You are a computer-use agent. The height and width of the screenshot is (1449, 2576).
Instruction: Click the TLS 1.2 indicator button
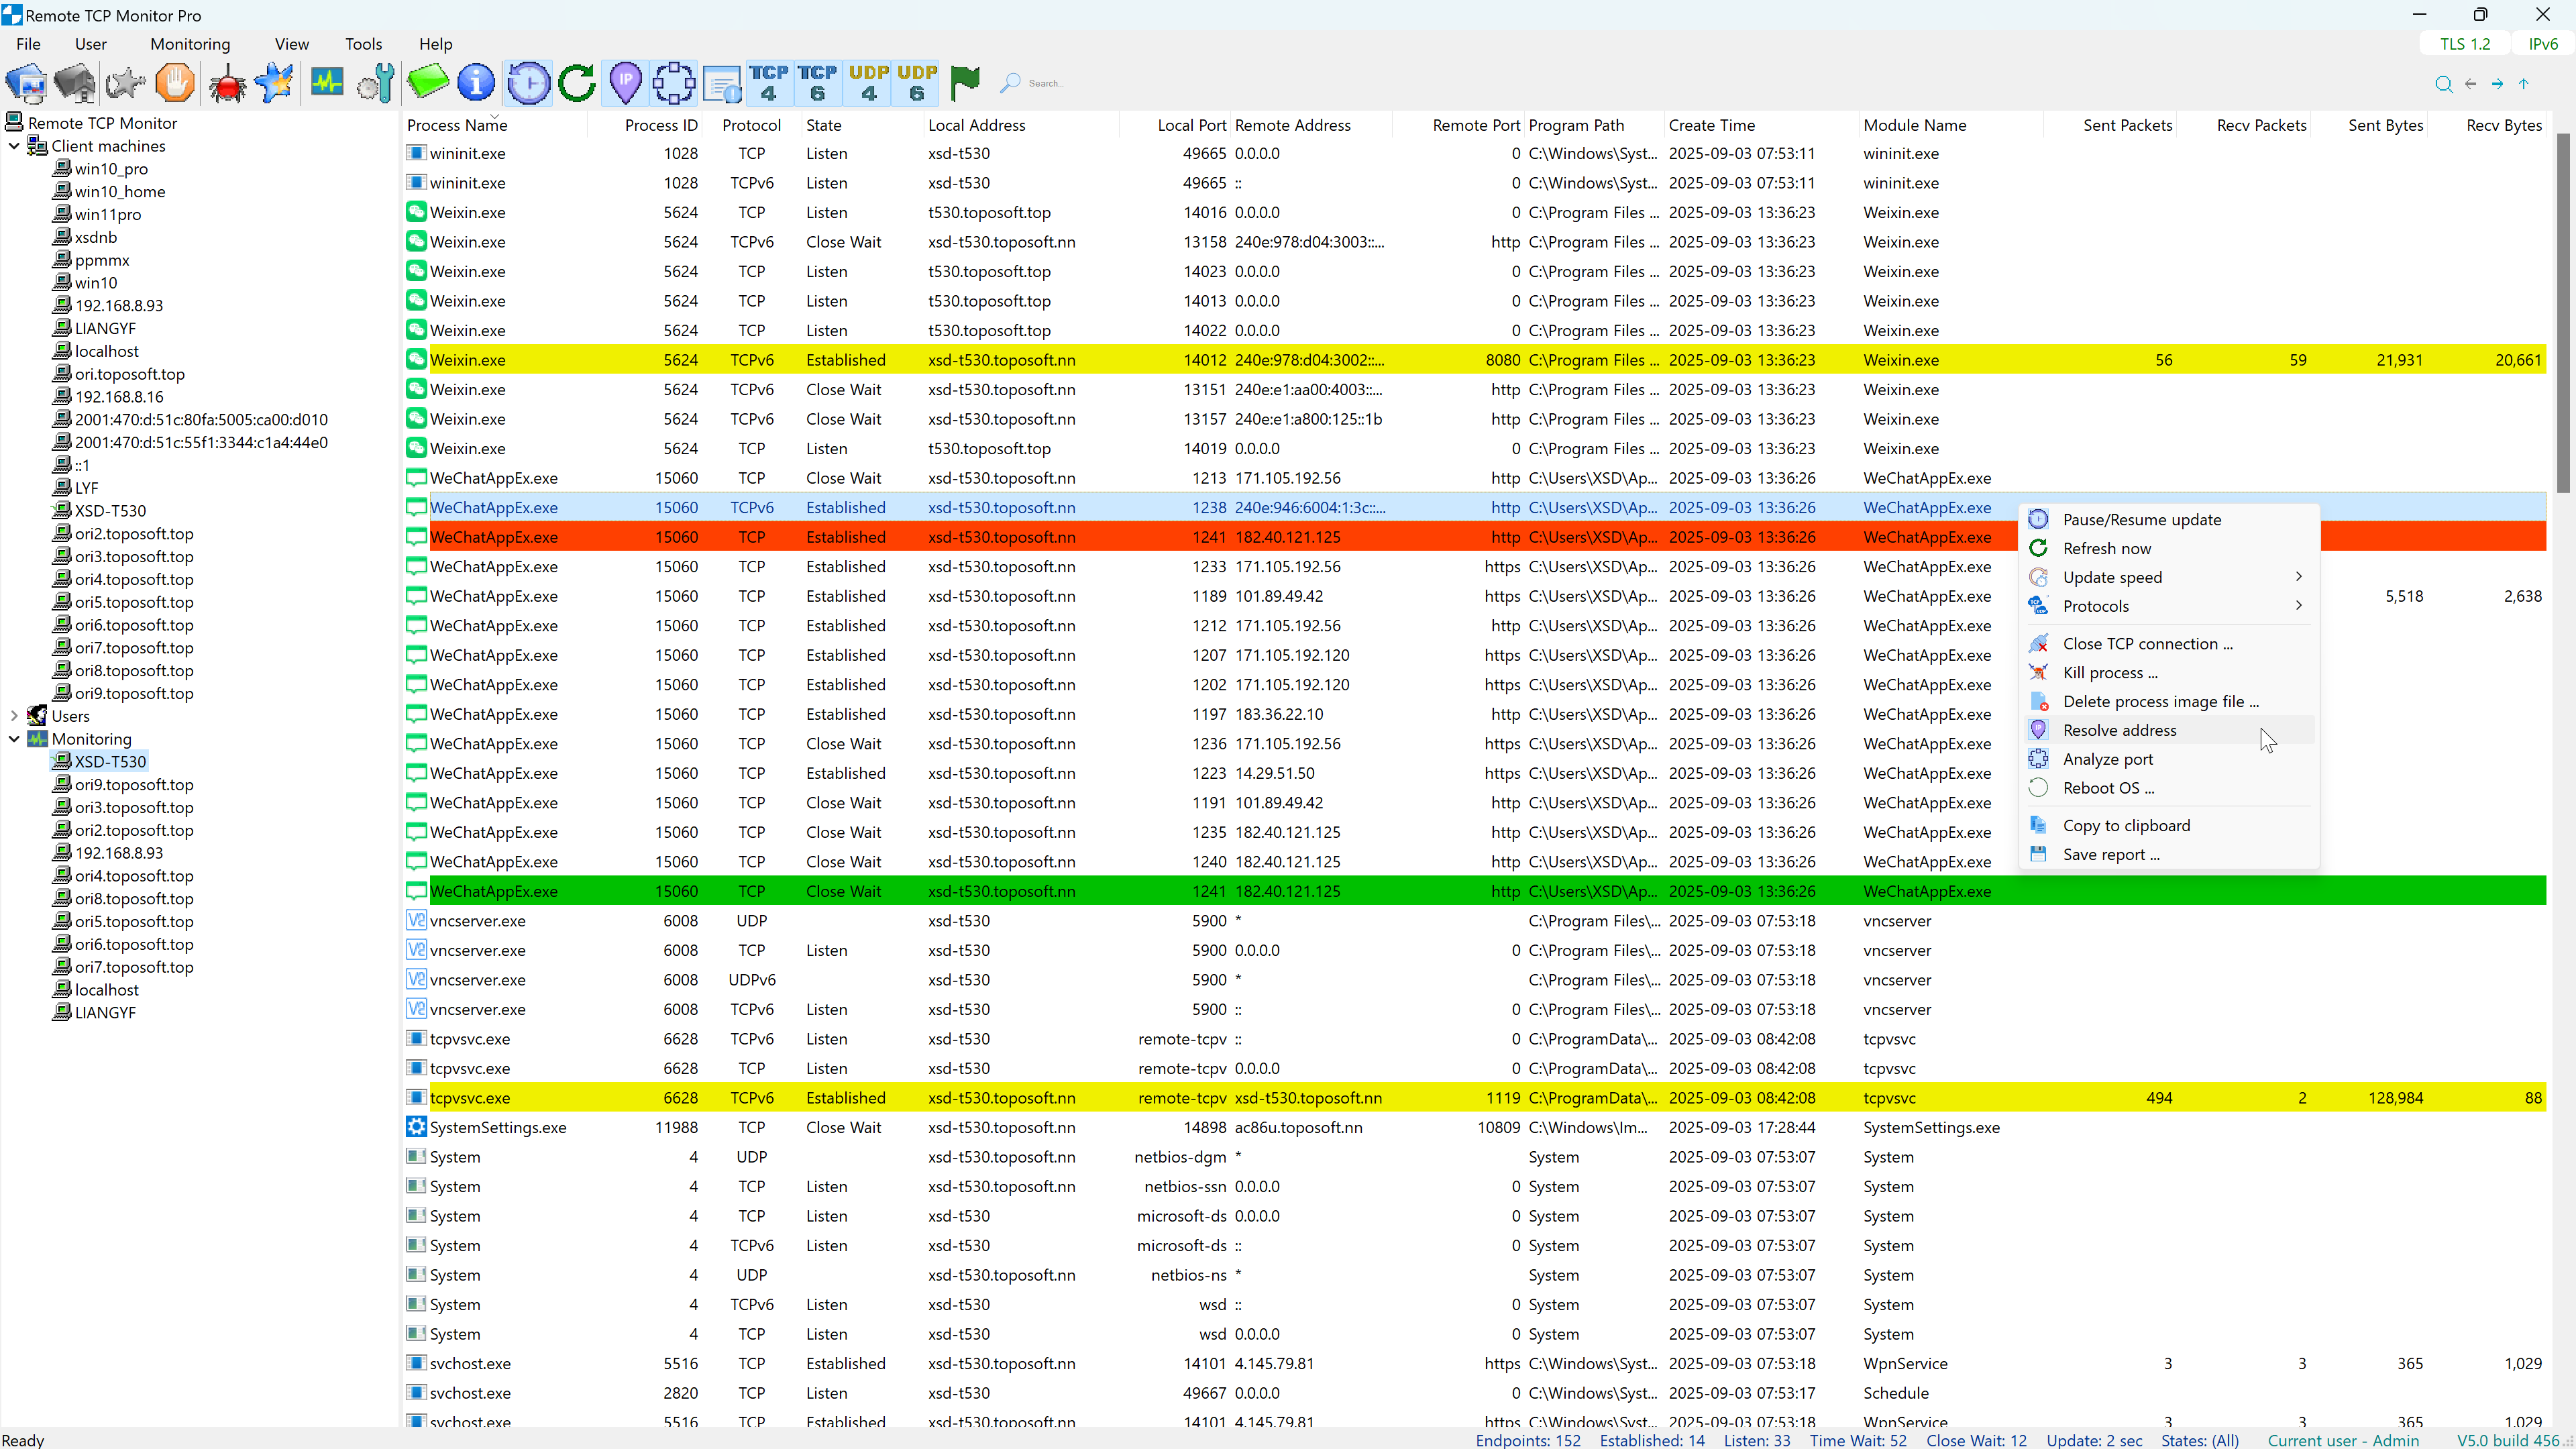coord(2465,44)
